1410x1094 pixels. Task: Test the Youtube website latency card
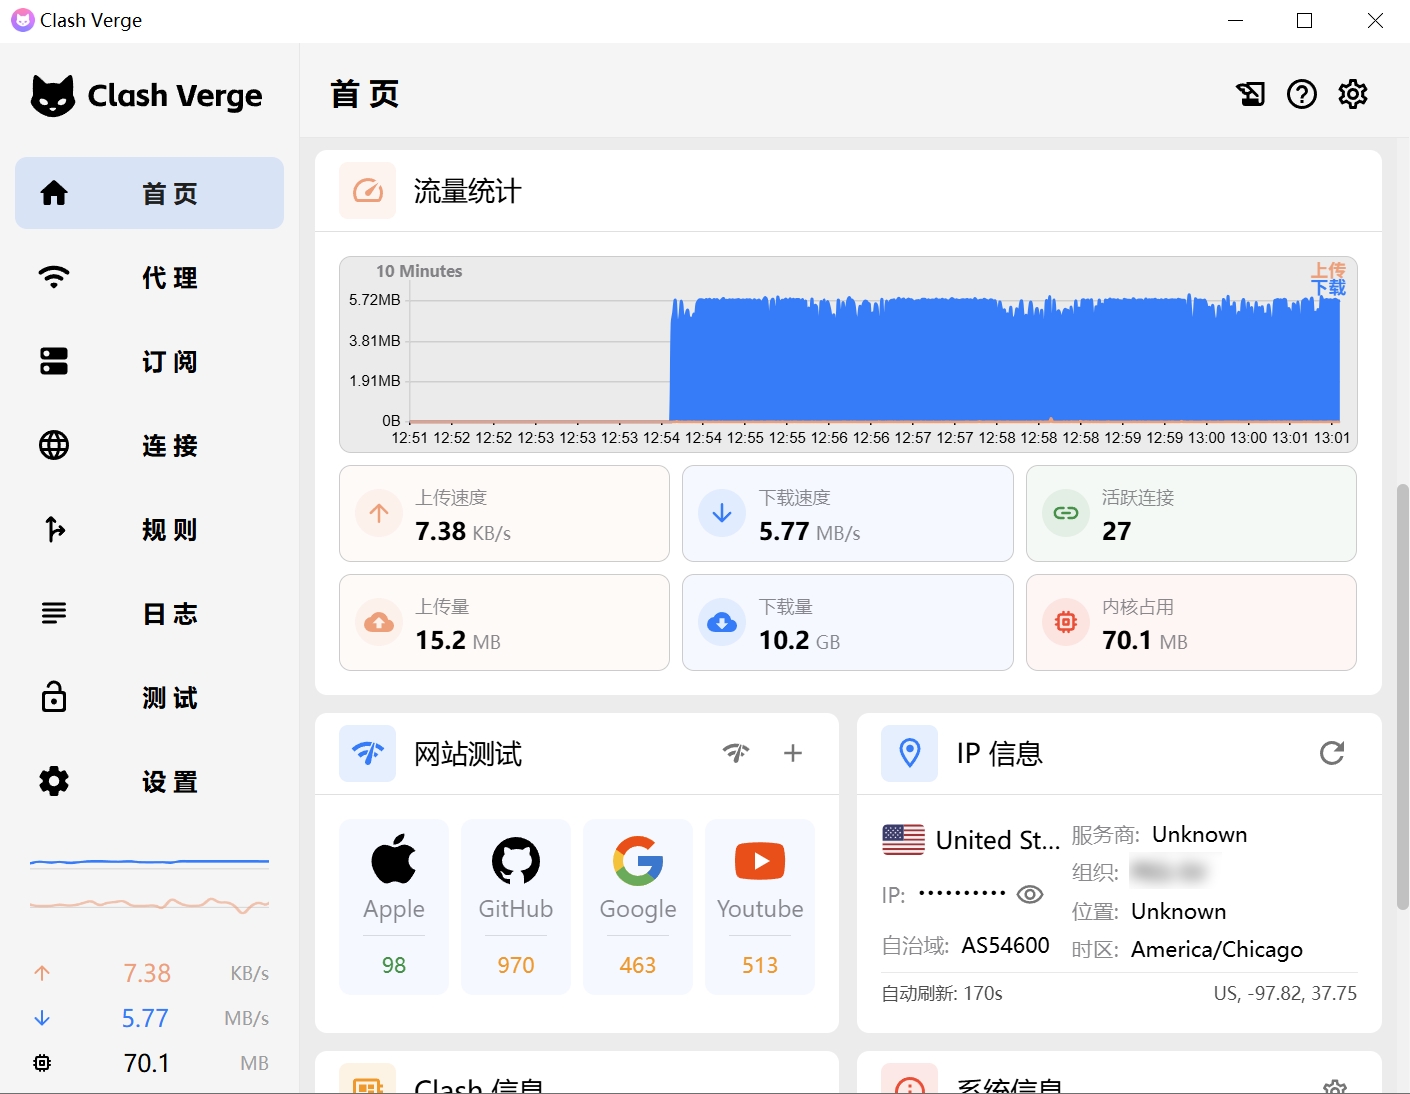point(760,906)
